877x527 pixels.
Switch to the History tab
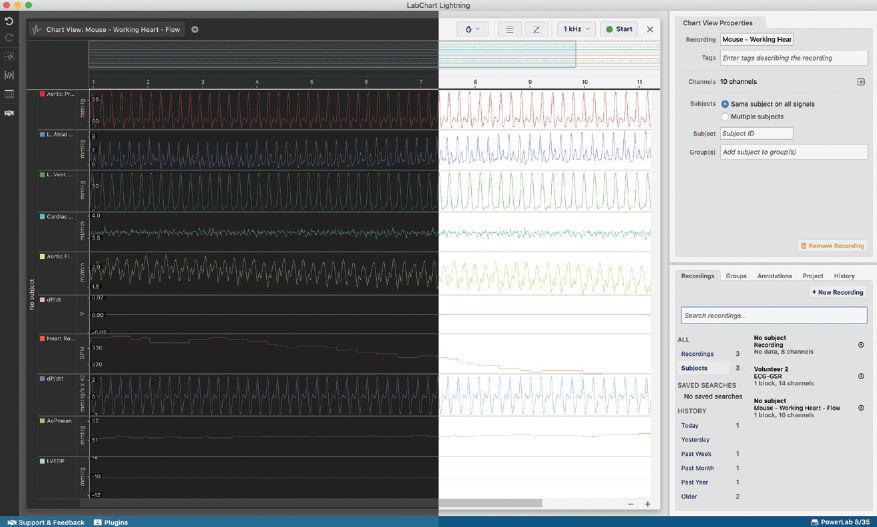tap(844, 276)
